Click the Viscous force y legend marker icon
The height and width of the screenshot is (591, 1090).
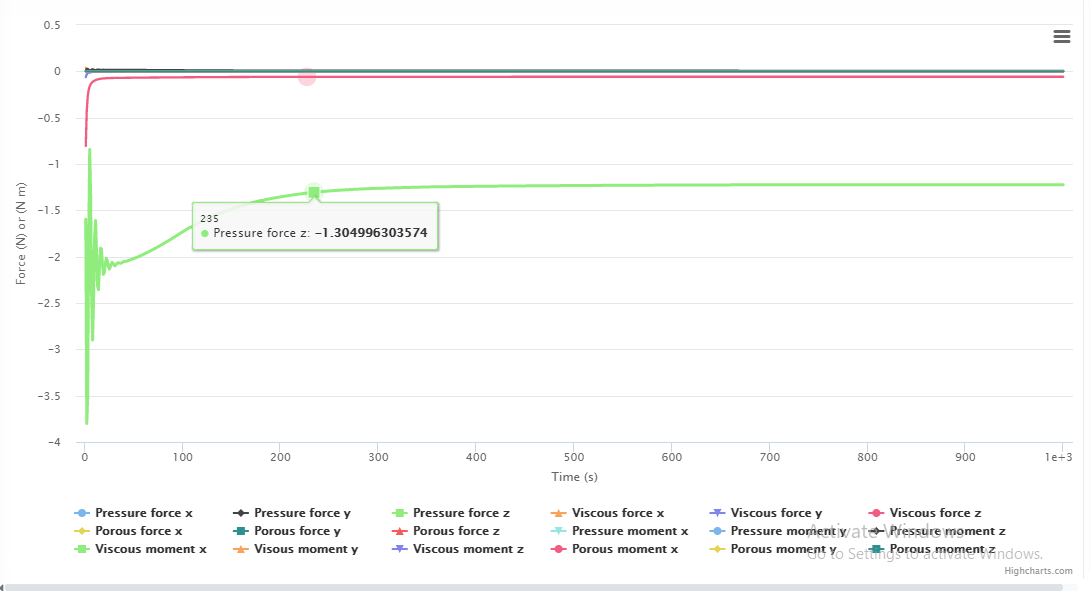(719, 513)
